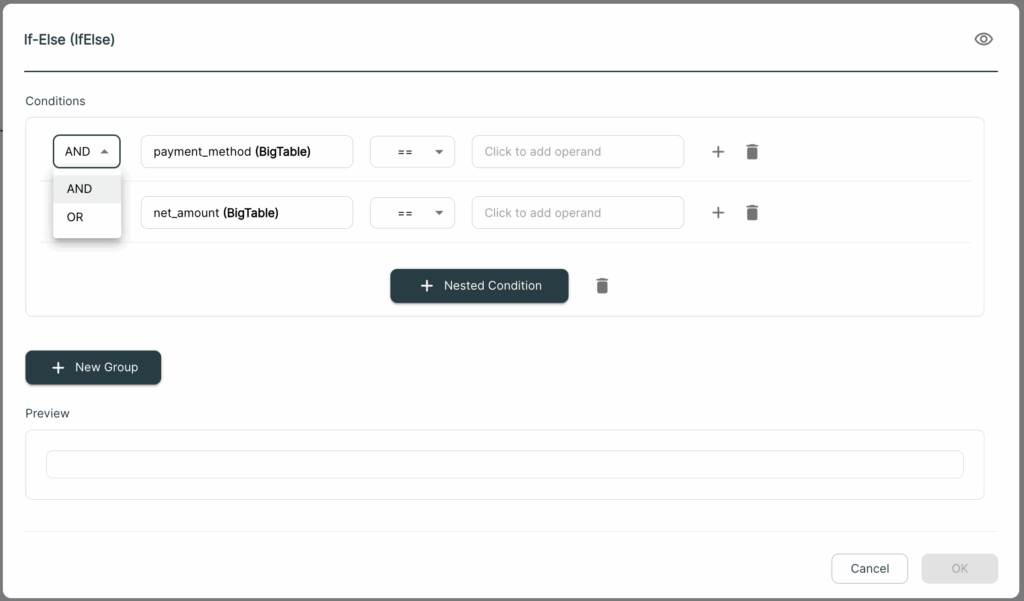Open comparison operator dropdown for payment_method
The width and height of the screenshot is (1024, 601).
412,152
